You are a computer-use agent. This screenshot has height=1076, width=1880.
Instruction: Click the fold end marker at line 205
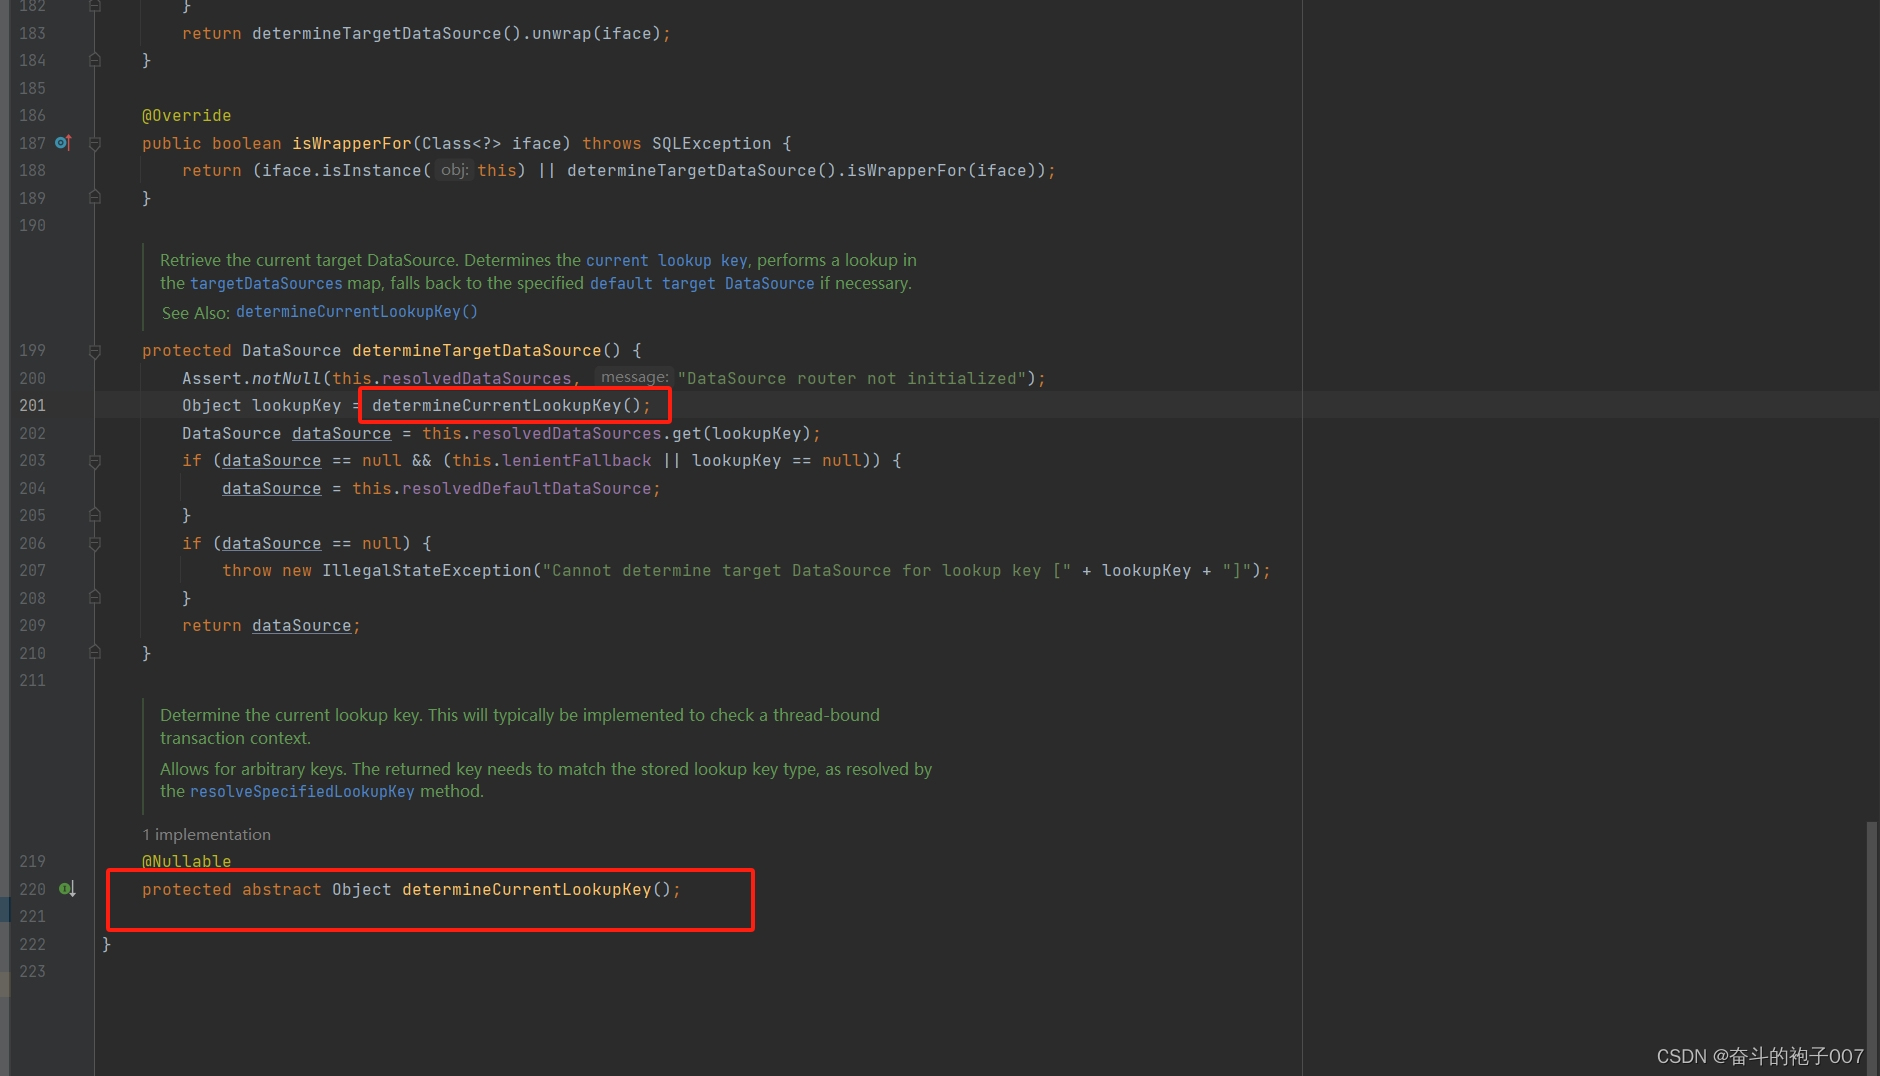tap(95, 516)
